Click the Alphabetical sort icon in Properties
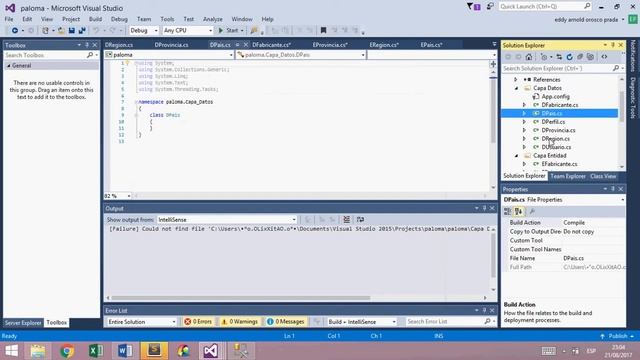 (x=518, y=211)
